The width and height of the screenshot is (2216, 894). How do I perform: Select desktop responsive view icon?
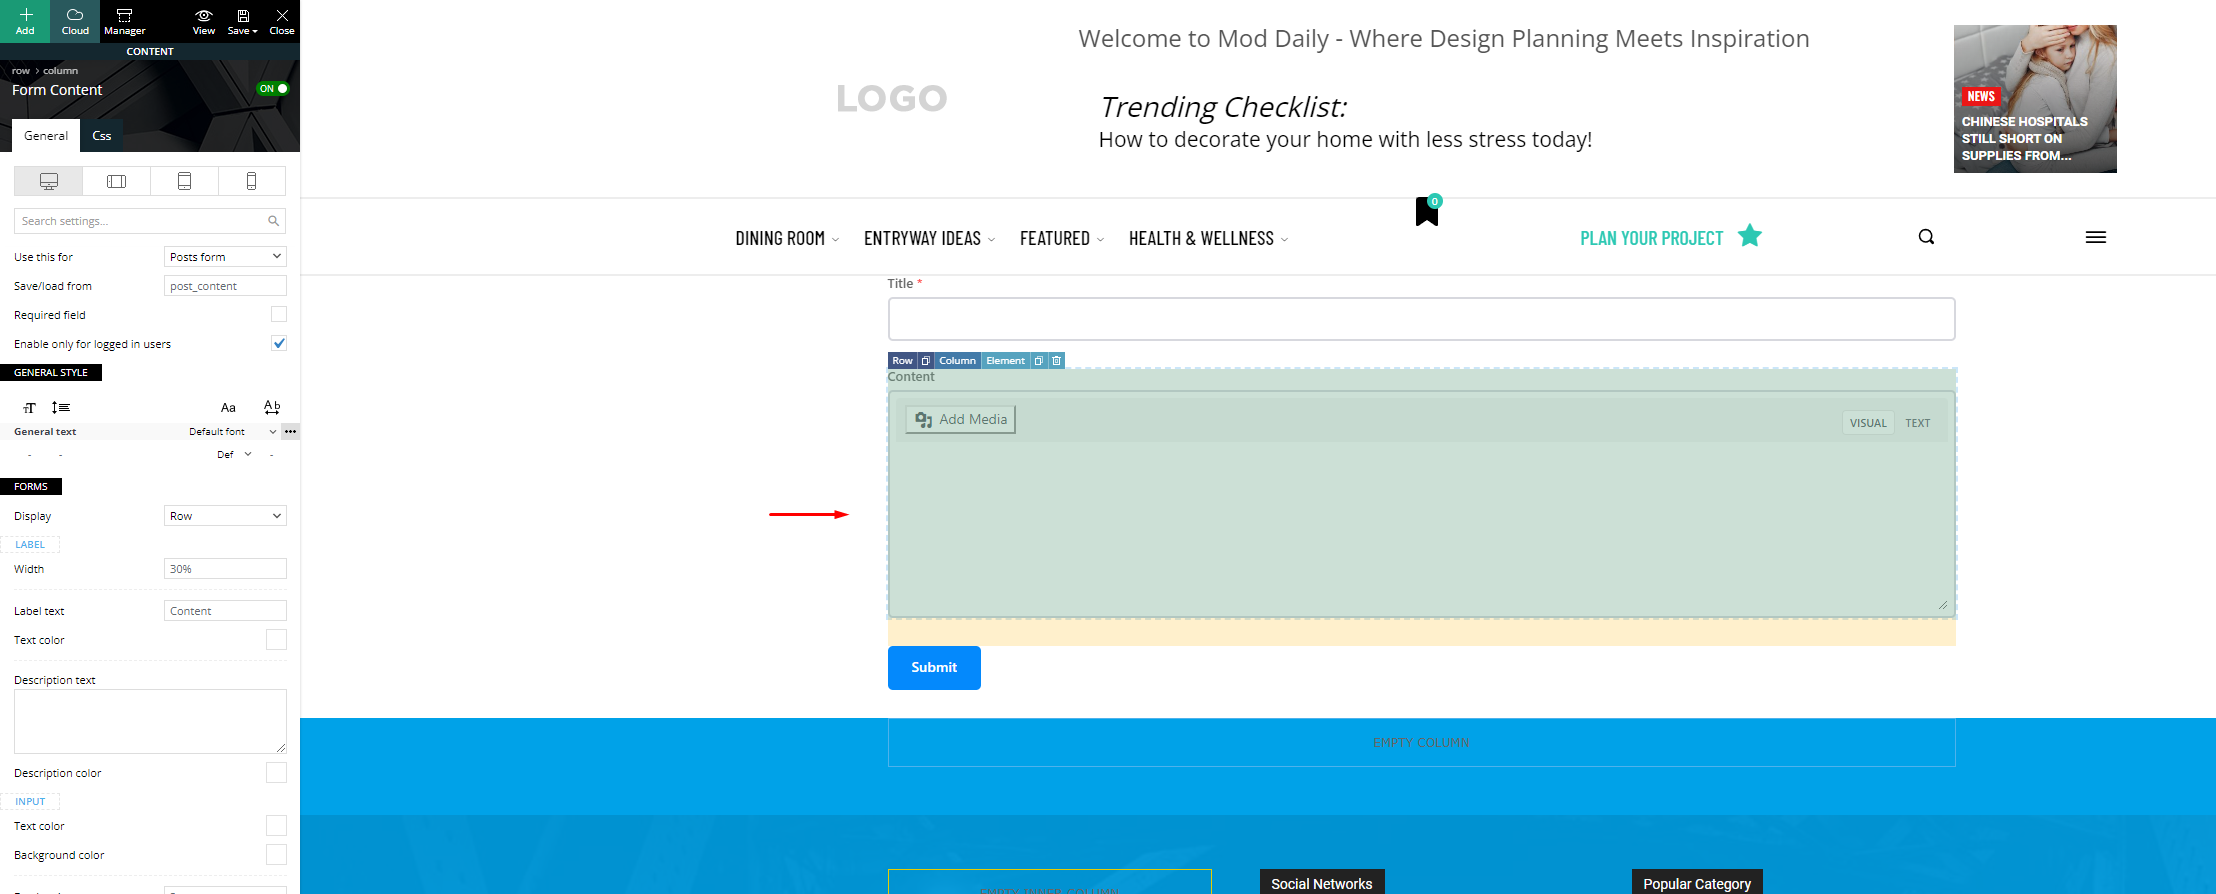[x=48, y=181]
